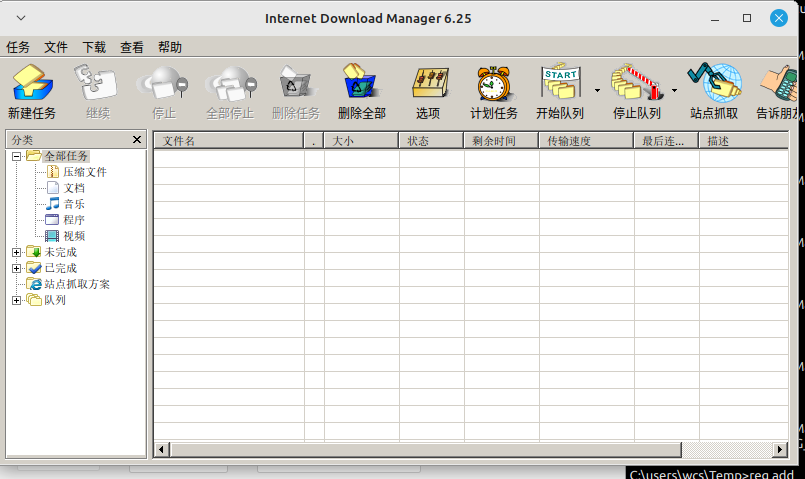Open dropdown arrow next to 停止队列

[x=674, y=91]
